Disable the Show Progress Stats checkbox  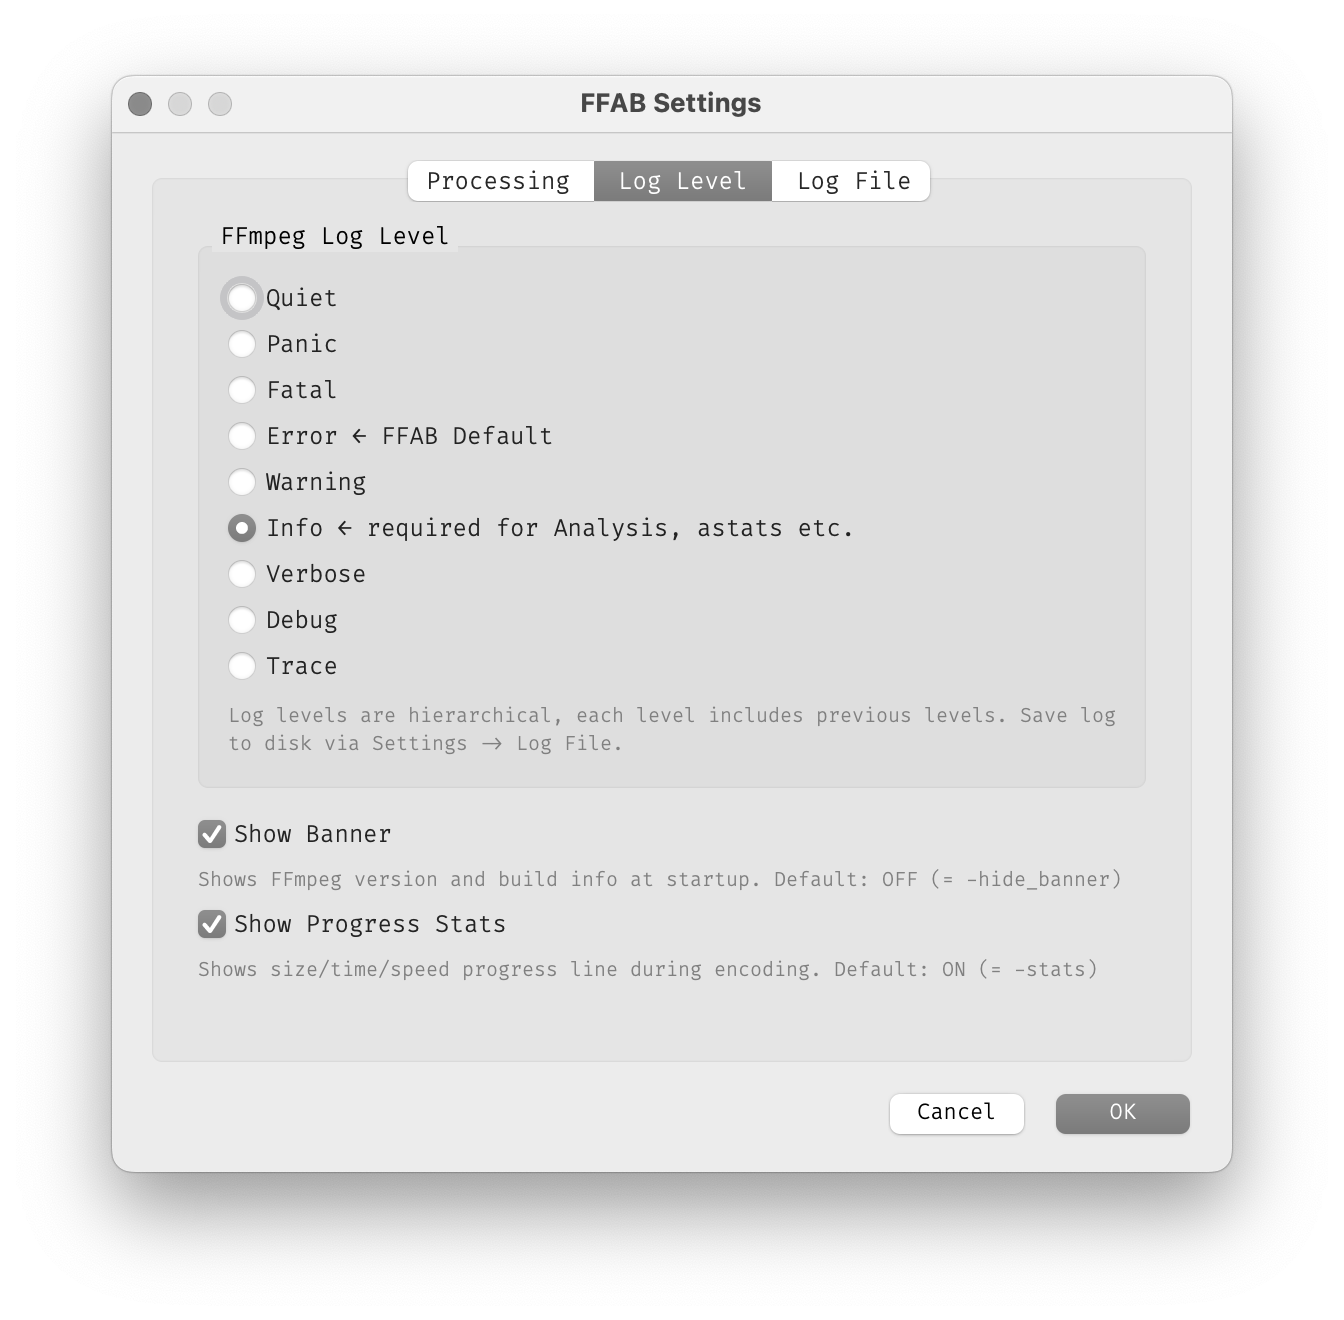click(212, 924)
